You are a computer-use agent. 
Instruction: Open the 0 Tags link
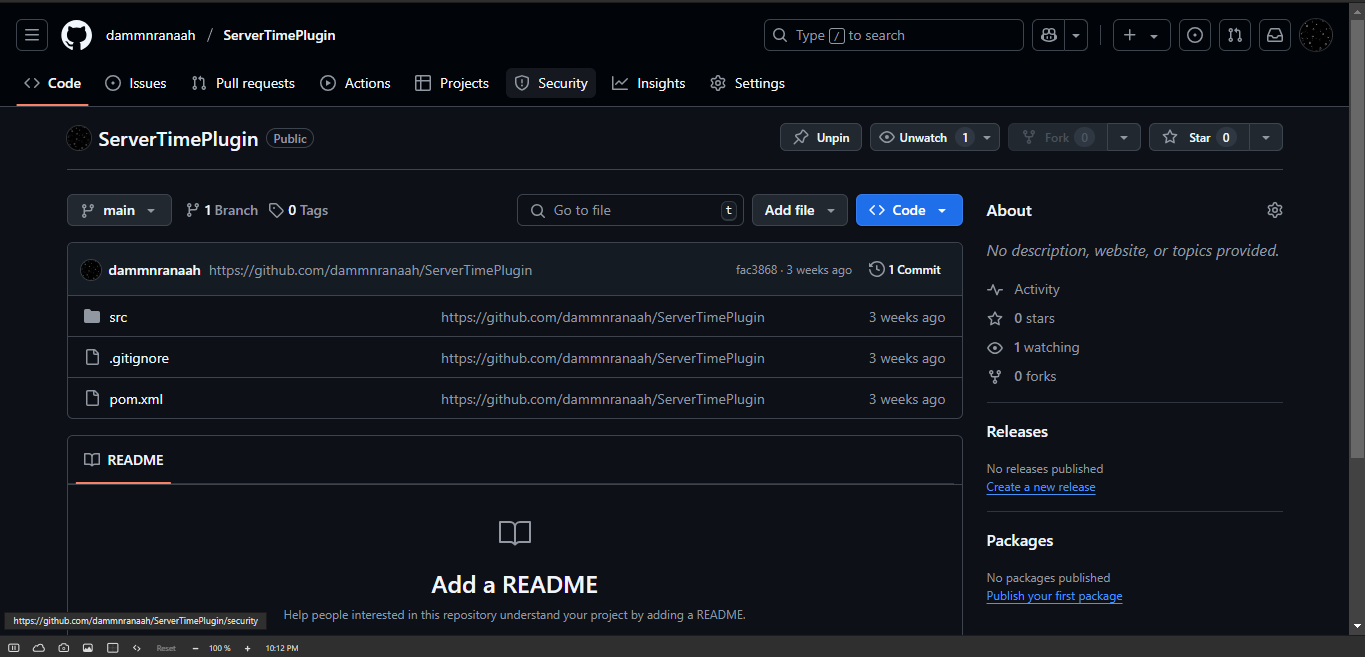[x=298, y=210]
